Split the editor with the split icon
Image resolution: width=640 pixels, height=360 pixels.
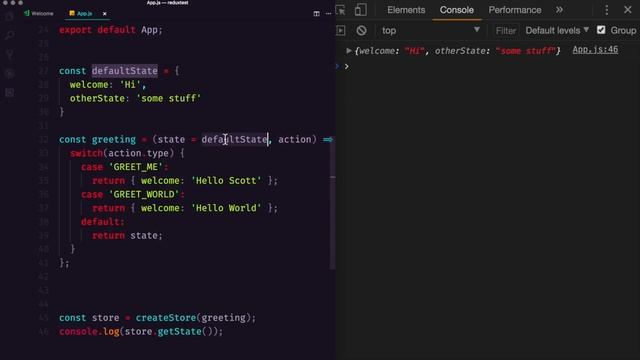point(316,13)
